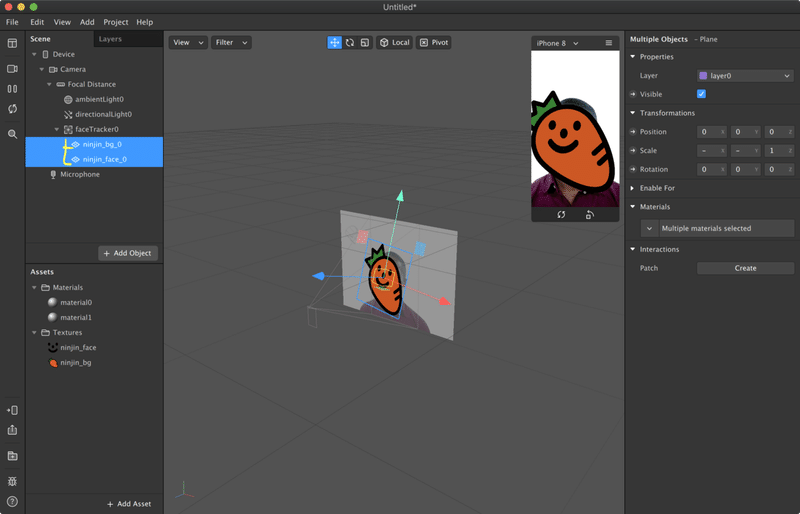Image resolution: width=800 pixels, height=514 pixels.
Task: Click the Visible property patch arrow
Action: [633, 94]
